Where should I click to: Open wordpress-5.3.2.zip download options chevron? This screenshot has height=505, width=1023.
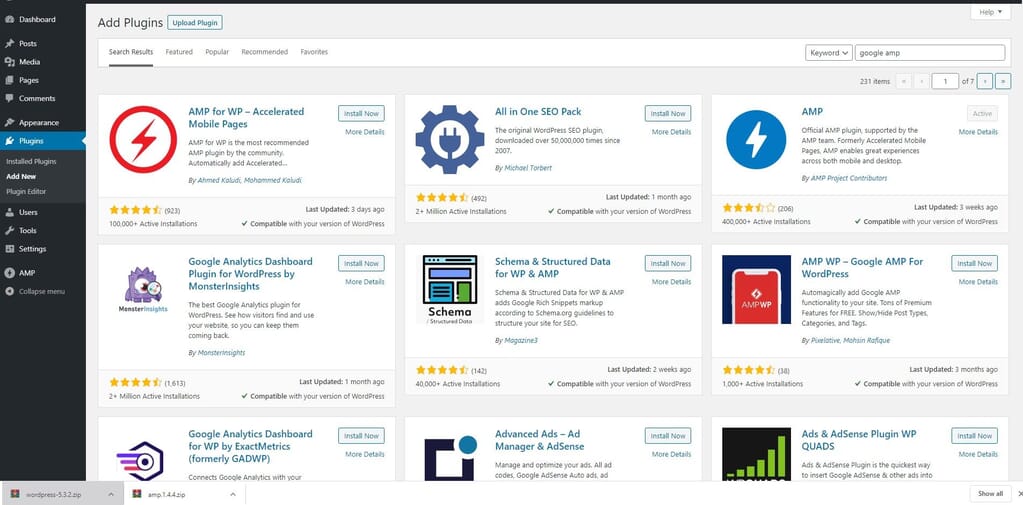pos(111,494)
